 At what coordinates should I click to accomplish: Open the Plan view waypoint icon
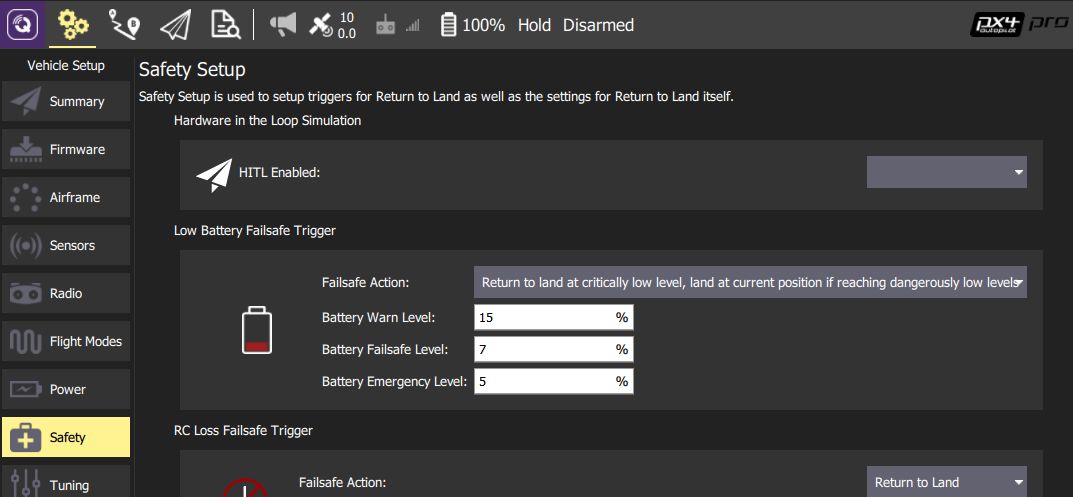point(124,24)
